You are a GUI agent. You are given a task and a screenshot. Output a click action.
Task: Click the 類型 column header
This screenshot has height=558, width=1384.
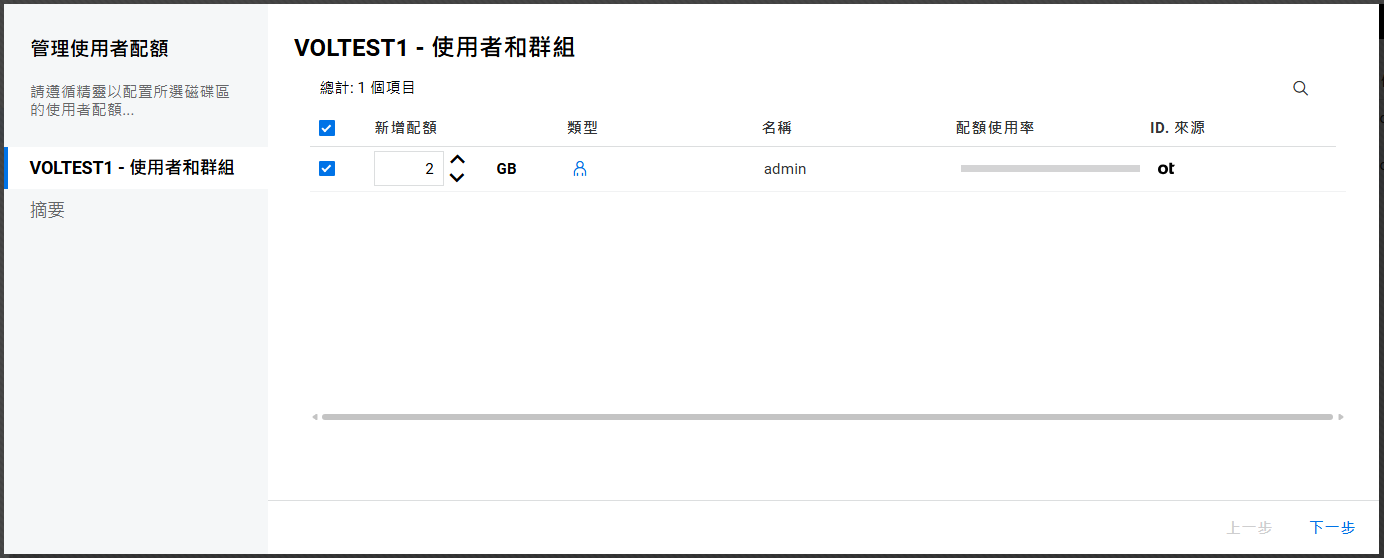582,128
